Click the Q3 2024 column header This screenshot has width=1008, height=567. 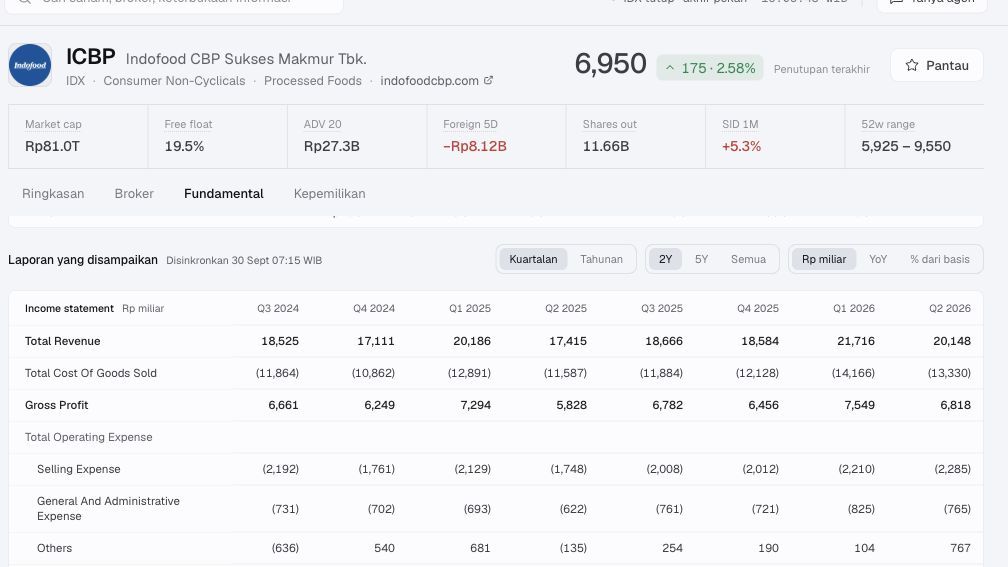click(278, 309)
